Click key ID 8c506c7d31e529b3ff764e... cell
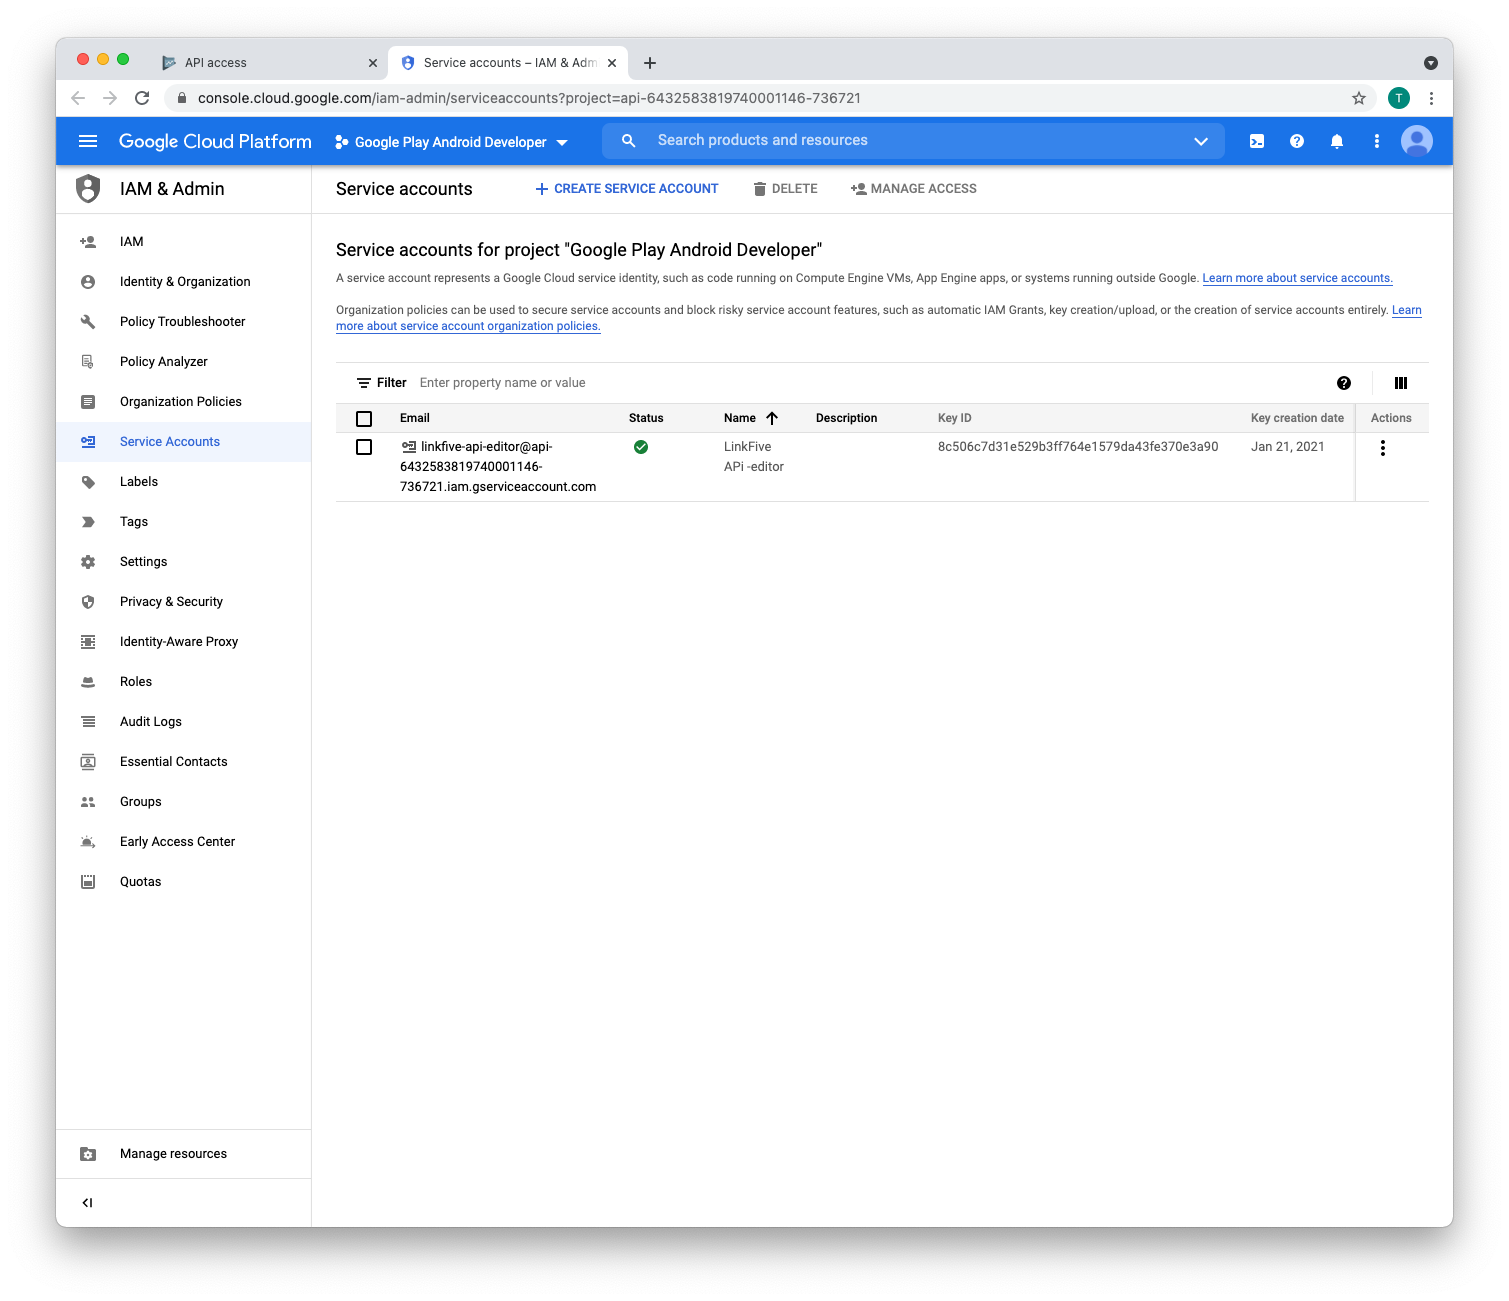 (1078, 447)
